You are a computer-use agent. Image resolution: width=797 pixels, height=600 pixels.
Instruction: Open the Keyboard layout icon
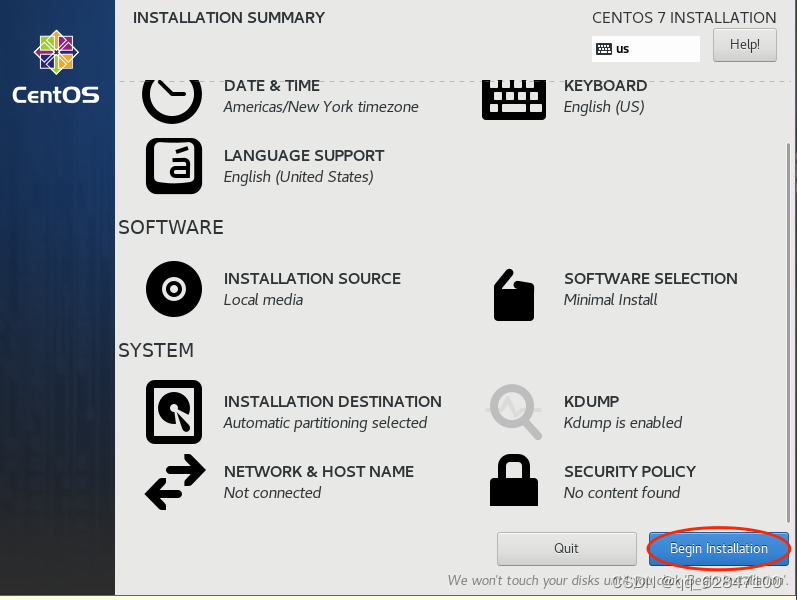pos(514,100)
